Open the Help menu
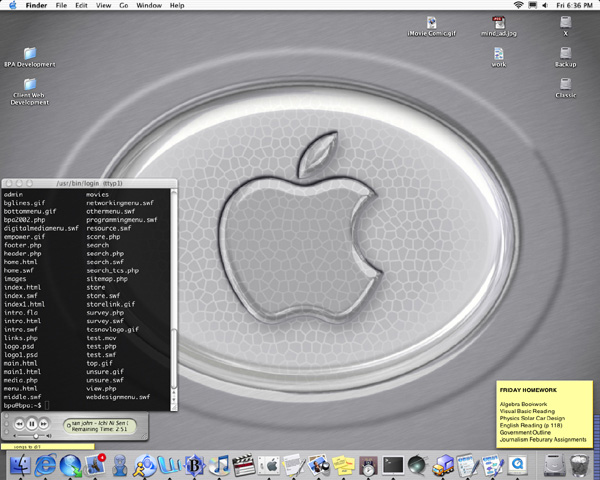 (x=177, y=5)
